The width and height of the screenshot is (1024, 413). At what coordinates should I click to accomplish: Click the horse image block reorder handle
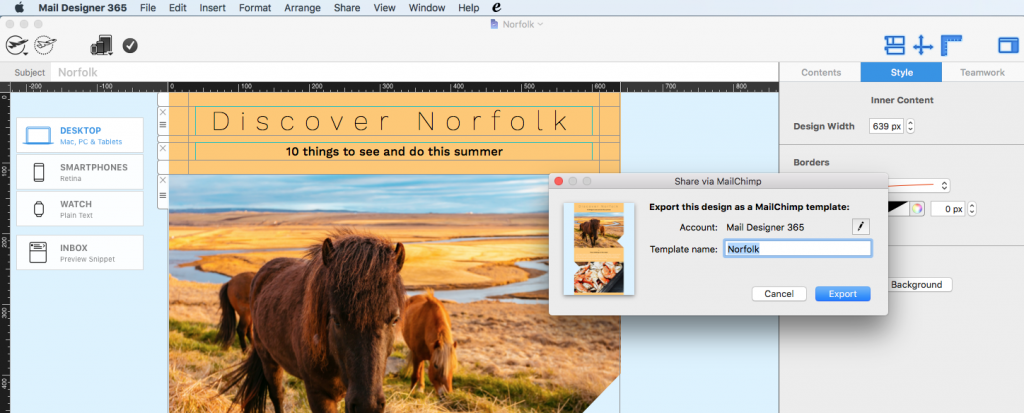point(163,194)
